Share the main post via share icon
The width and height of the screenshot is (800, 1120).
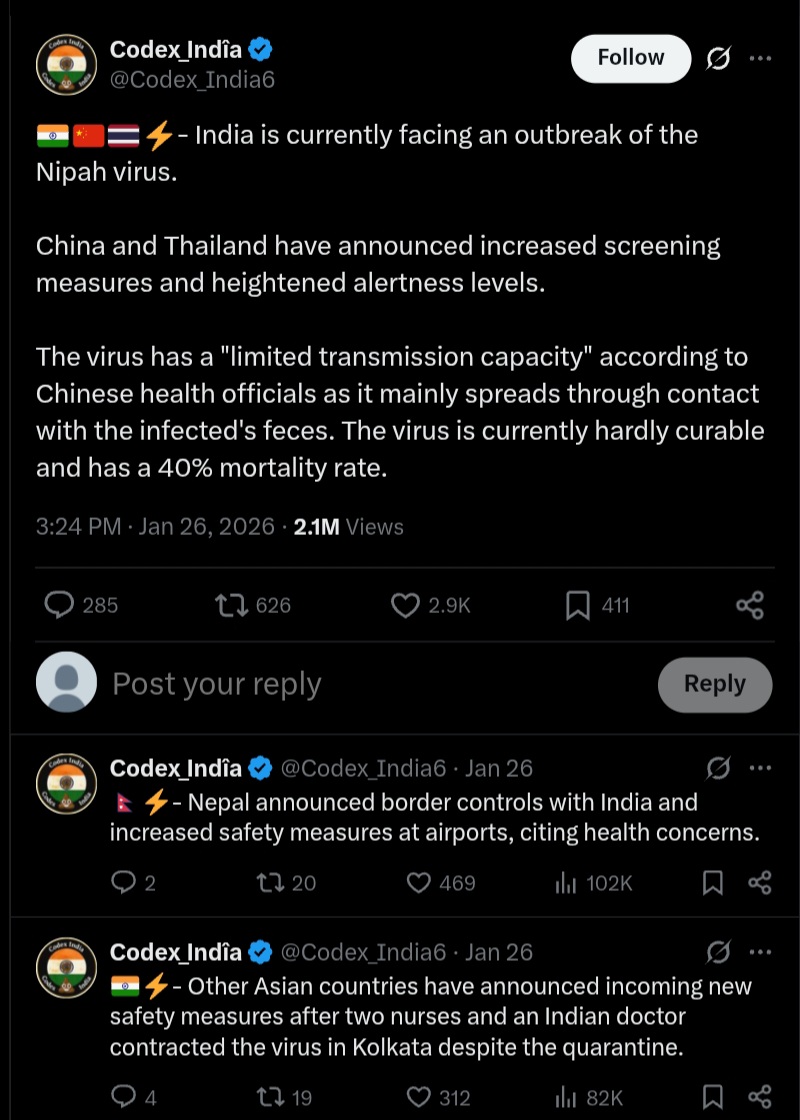(749, 605)
